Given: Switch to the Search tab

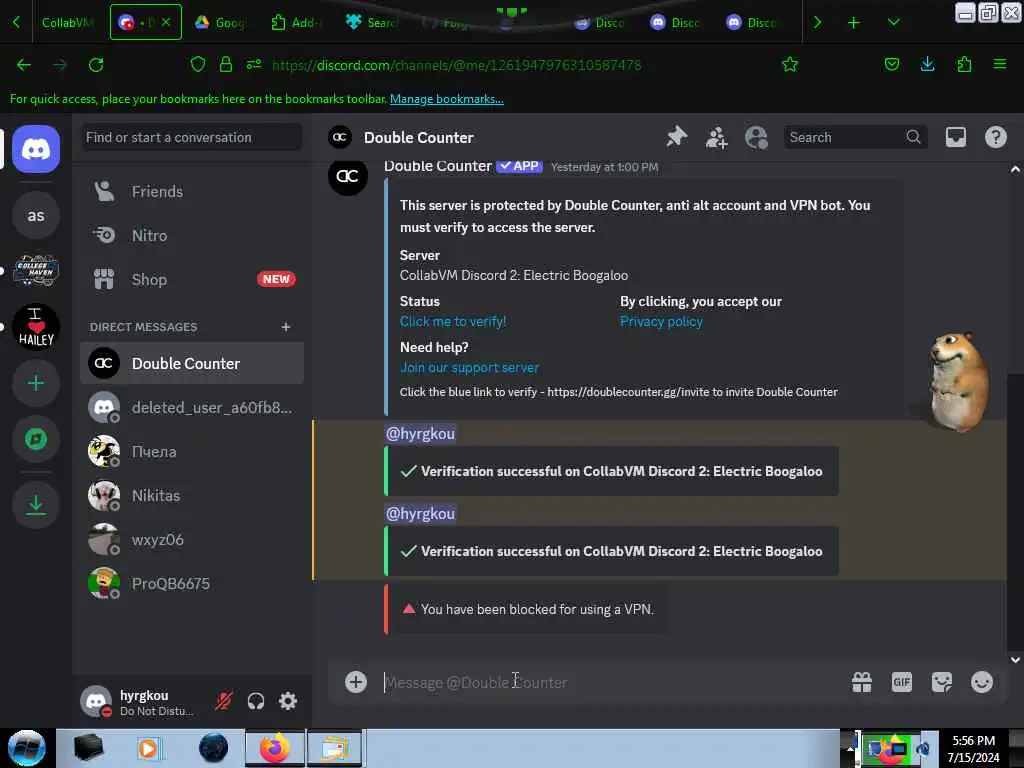Looking at the screenshot, I should (x=372, y=23).
